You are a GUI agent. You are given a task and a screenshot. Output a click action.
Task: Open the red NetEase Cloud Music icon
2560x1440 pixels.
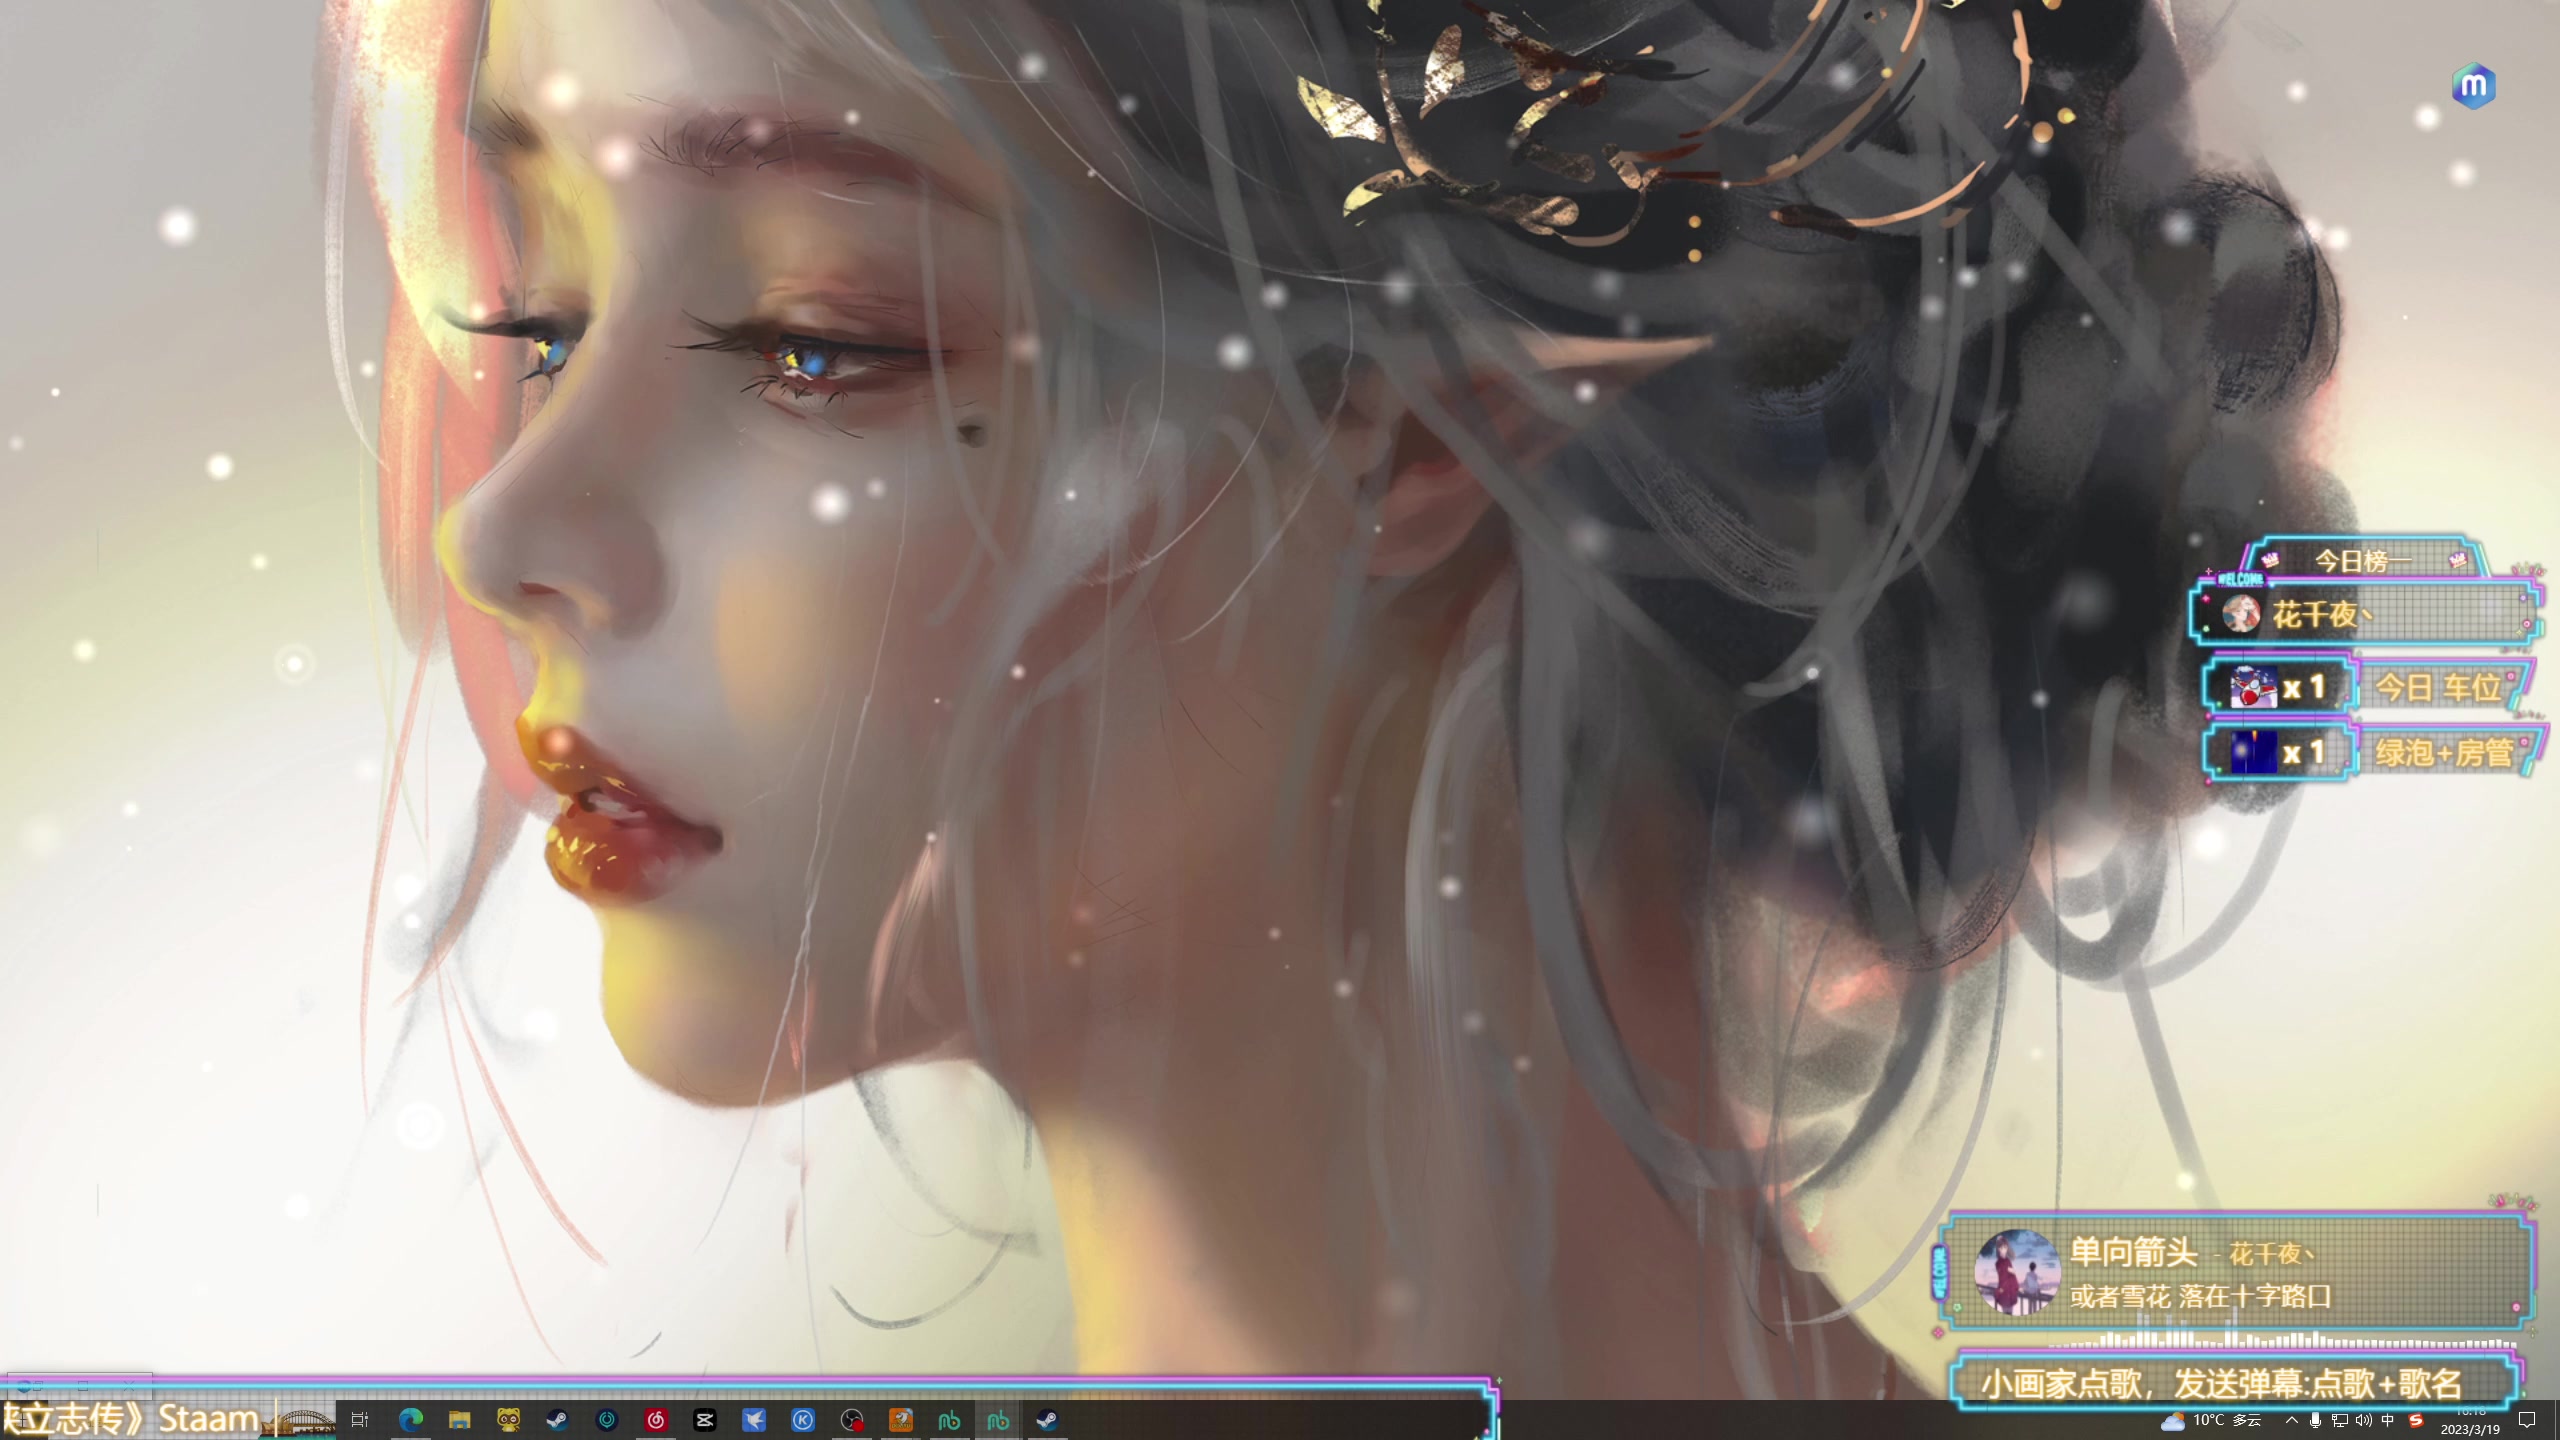655,1419
